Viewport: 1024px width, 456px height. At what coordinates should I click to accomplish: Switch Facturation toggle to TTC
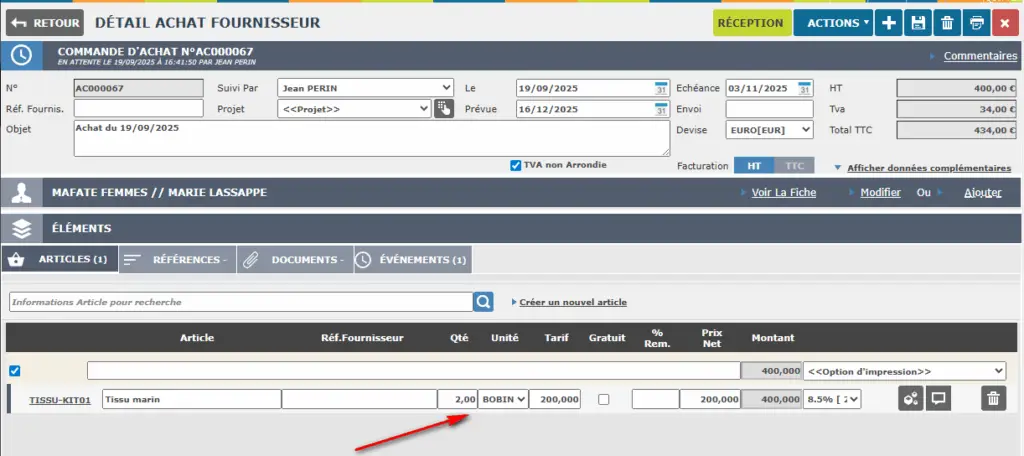[794, 166]
